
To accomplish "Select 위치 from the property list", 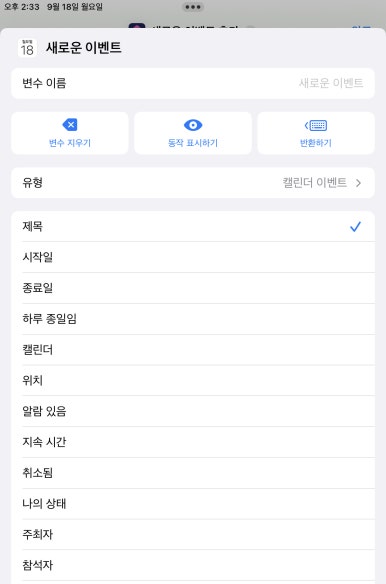I will [x=193, y=380].
